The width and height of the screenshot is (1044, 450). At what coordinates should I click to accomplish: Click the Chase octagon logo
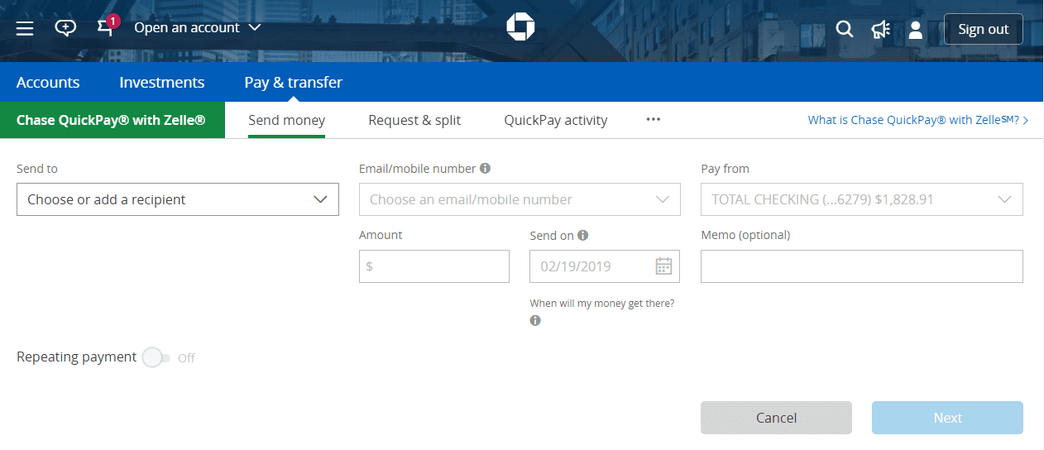click(x=521, y=27)
